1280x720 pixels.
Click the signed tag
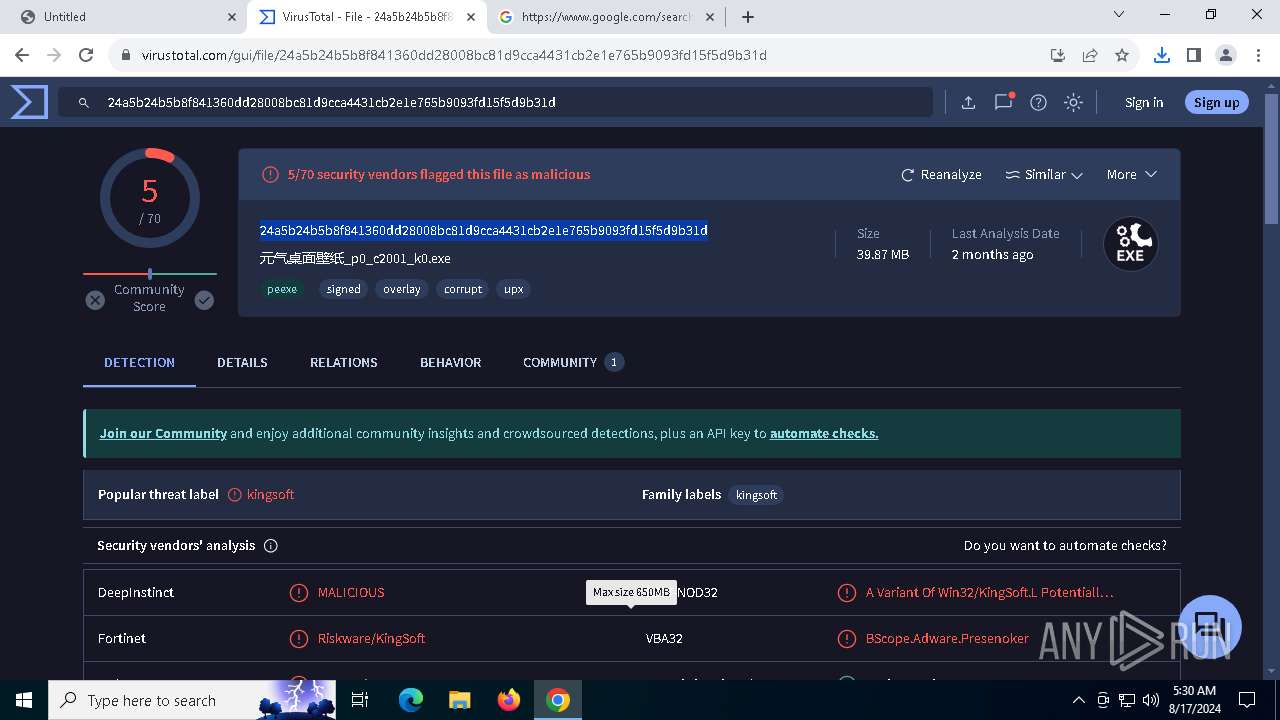343,289
